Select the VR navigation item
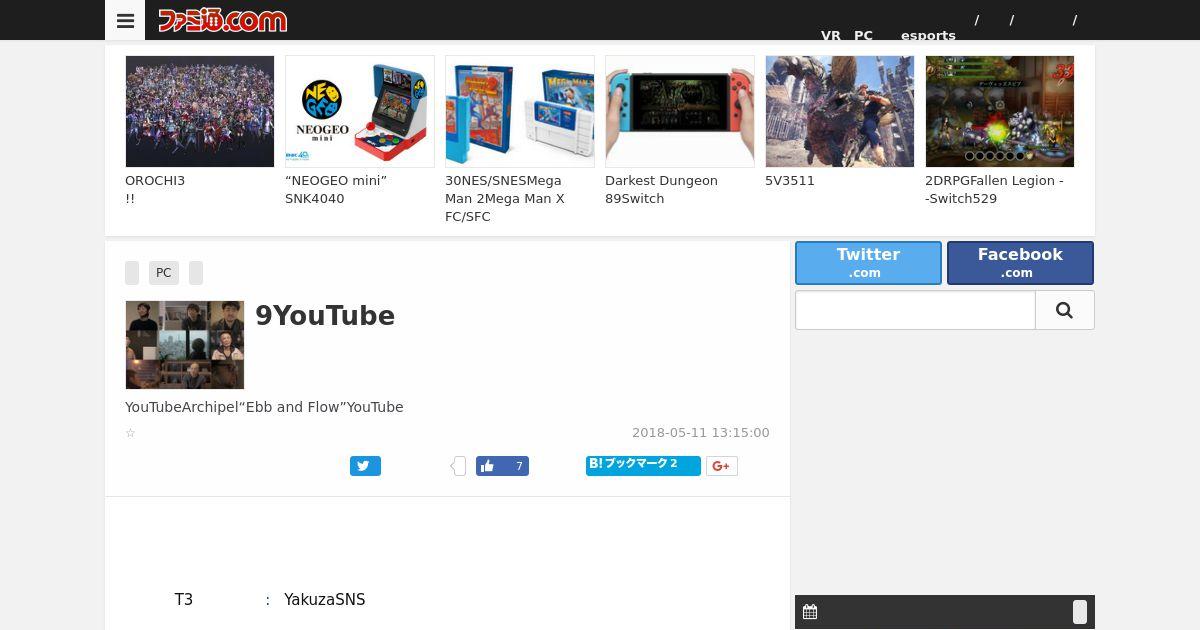 click(x=831, y=35)
